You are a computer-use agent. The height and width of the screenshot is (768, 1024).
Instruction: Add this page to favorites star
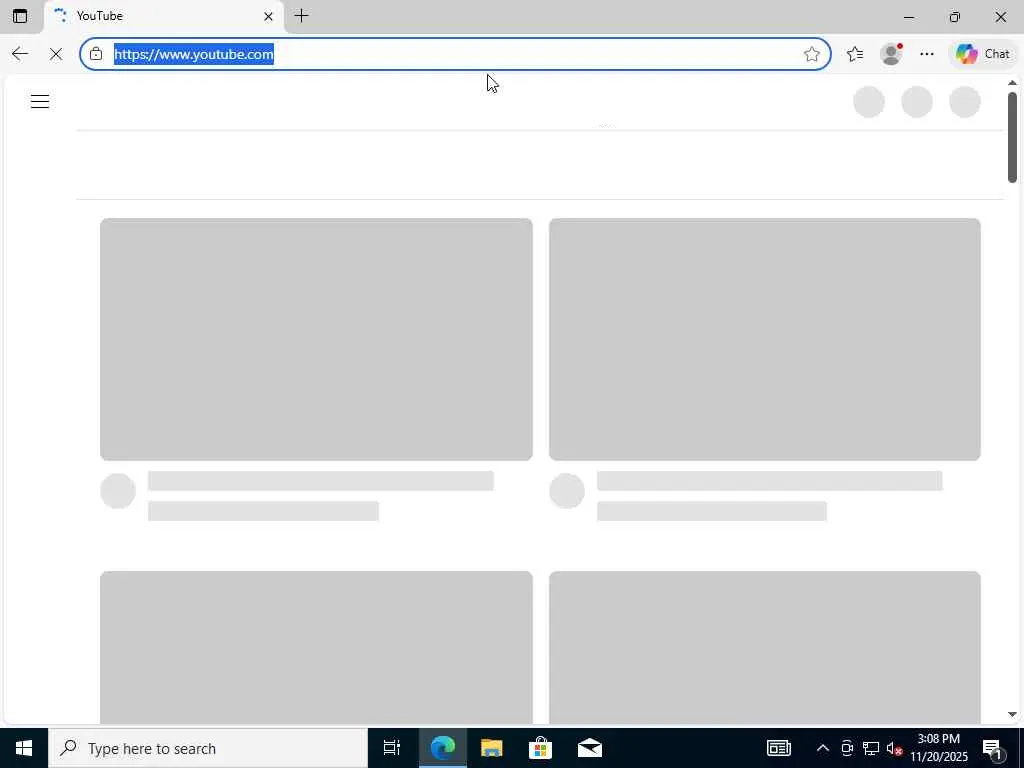[812, 54]
